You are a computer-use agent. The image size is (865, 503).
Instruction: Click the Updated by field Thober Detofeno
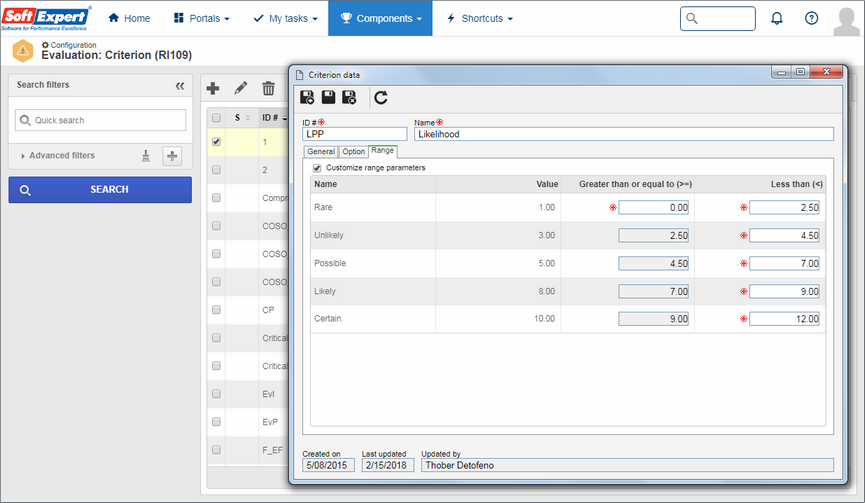point(627,465)
